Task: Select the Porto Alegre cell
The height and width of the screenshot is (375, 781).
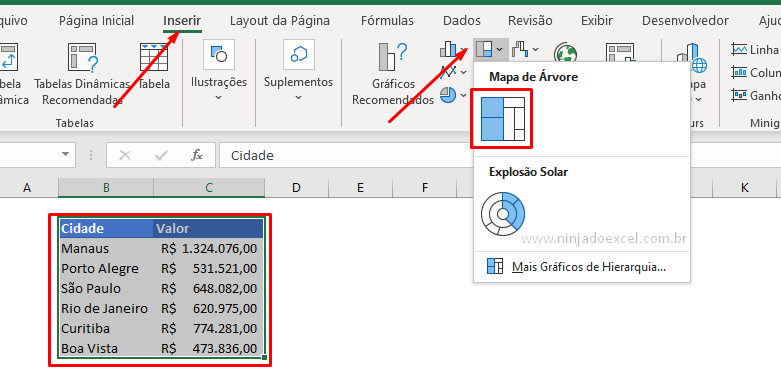Action: [106, 268]
